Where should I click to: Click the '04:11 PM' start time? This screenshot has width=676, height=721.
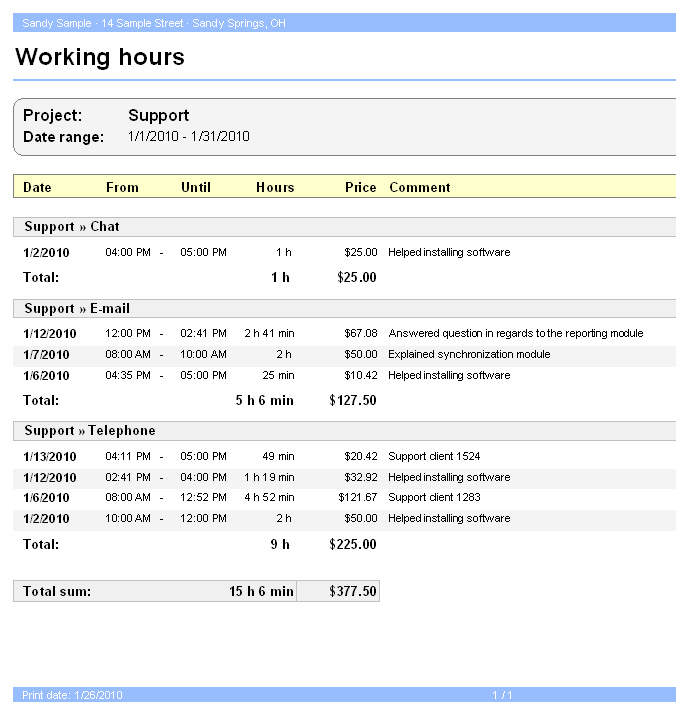tap(128, 457)
